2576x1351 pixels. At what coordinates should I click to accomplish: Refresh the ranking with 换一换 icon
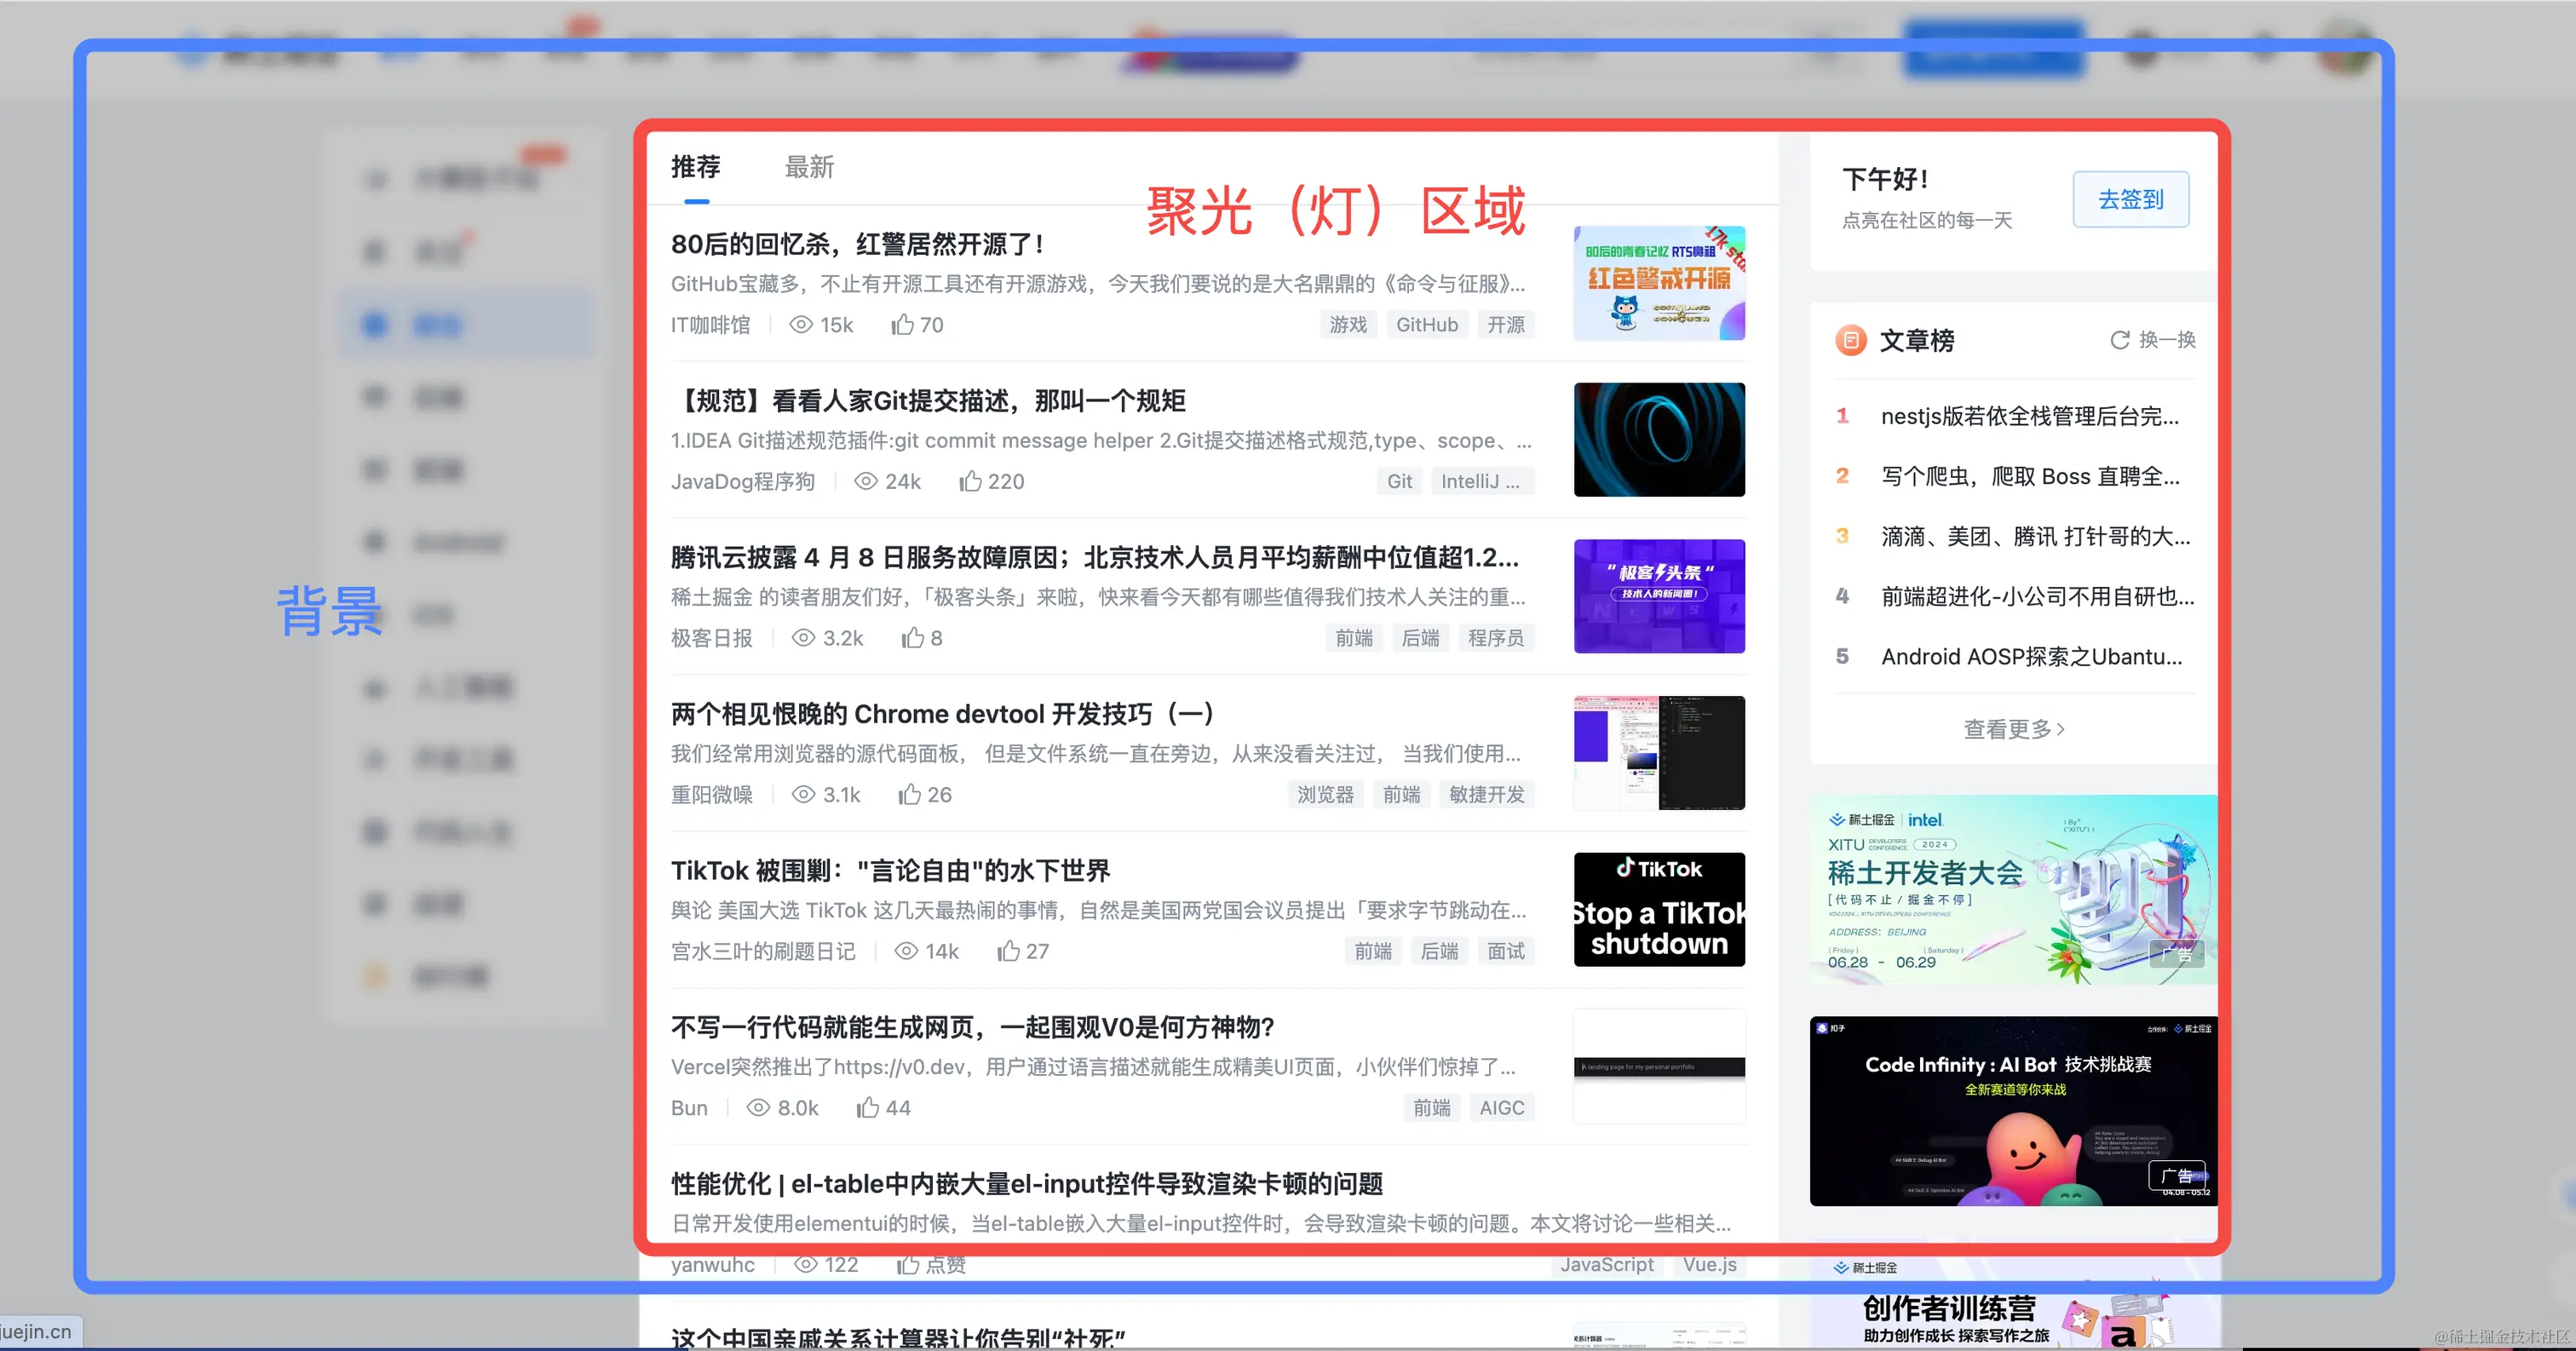(2120, 340)
